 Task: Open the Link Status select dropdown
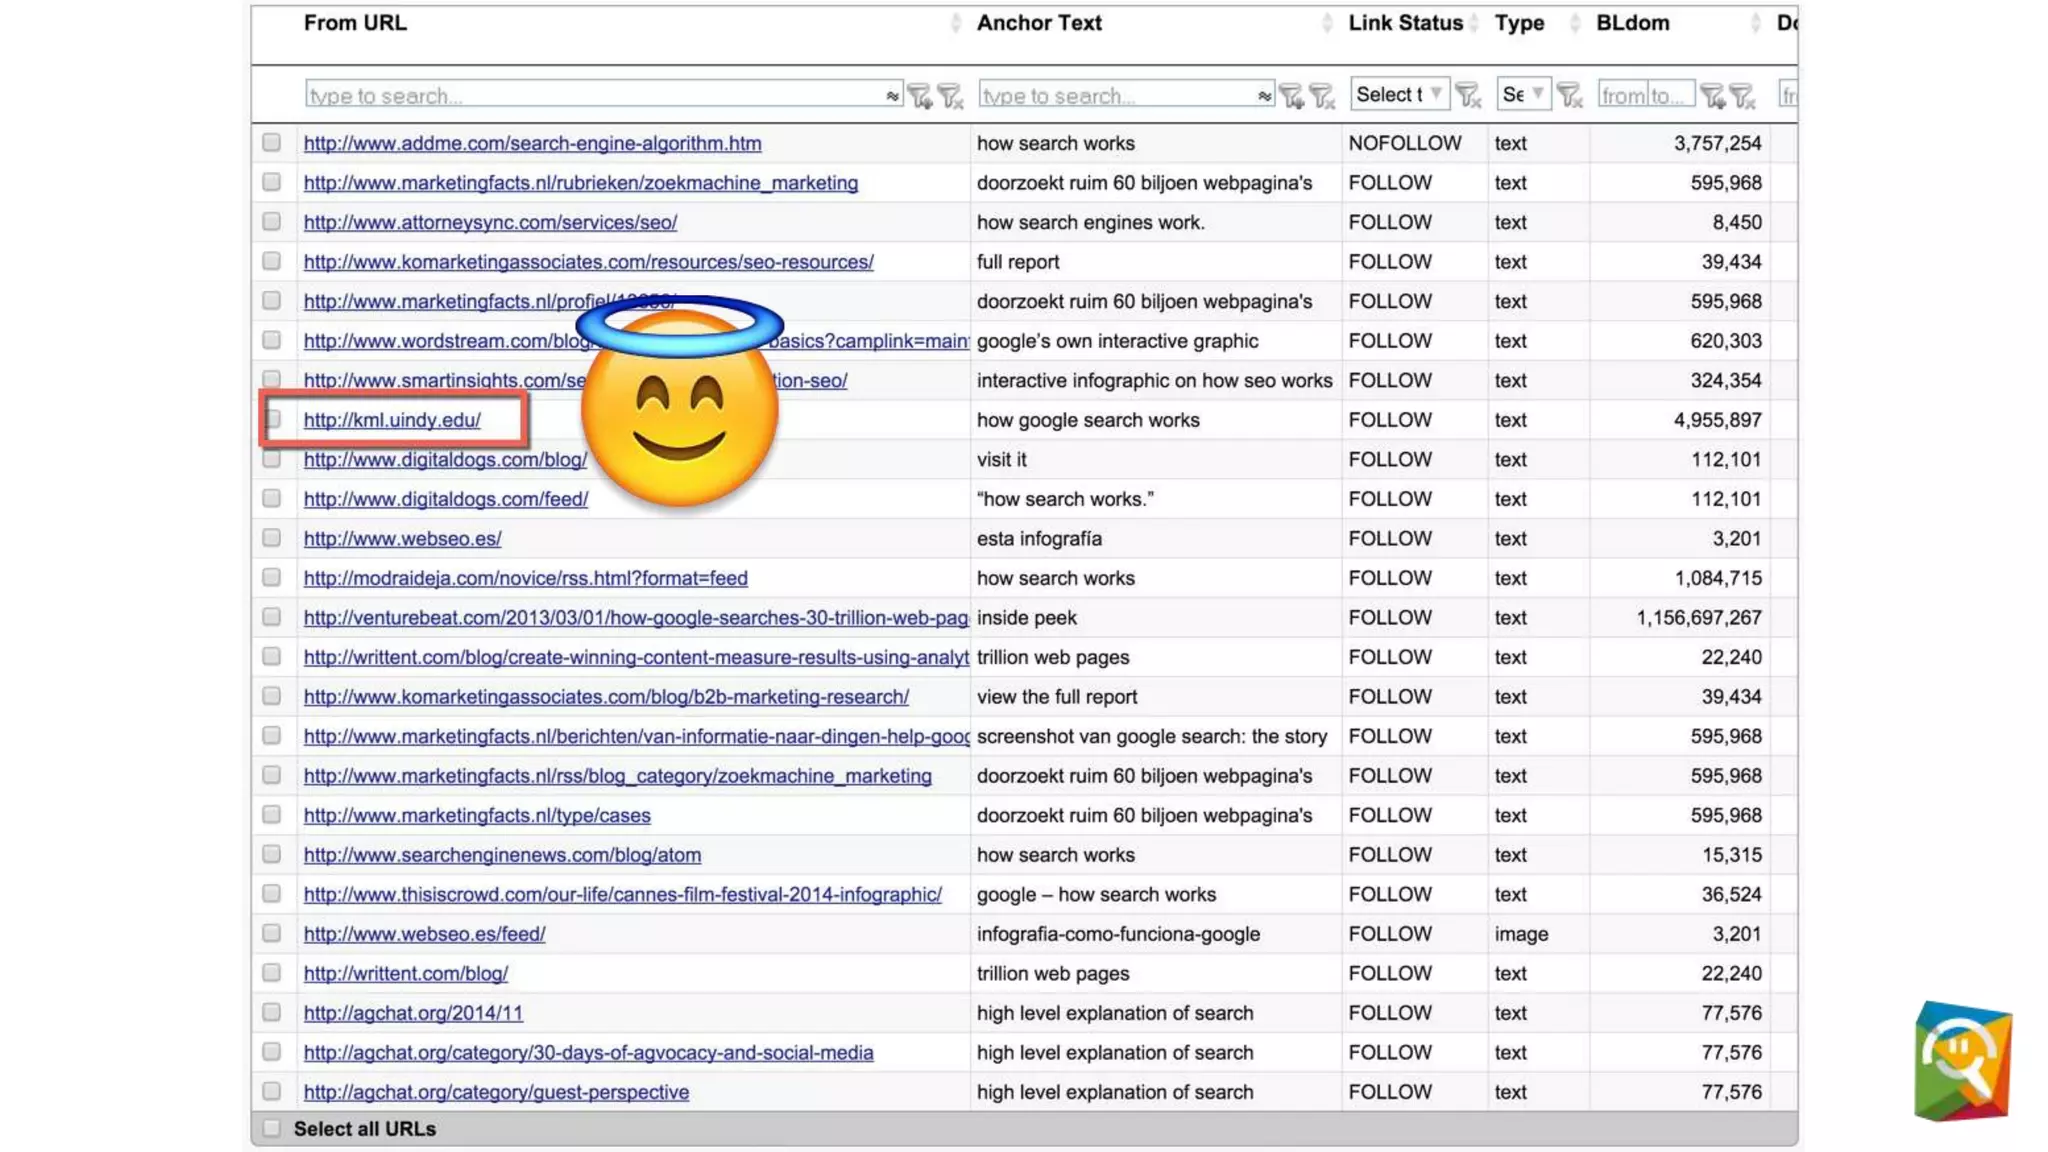(1398, 94)
